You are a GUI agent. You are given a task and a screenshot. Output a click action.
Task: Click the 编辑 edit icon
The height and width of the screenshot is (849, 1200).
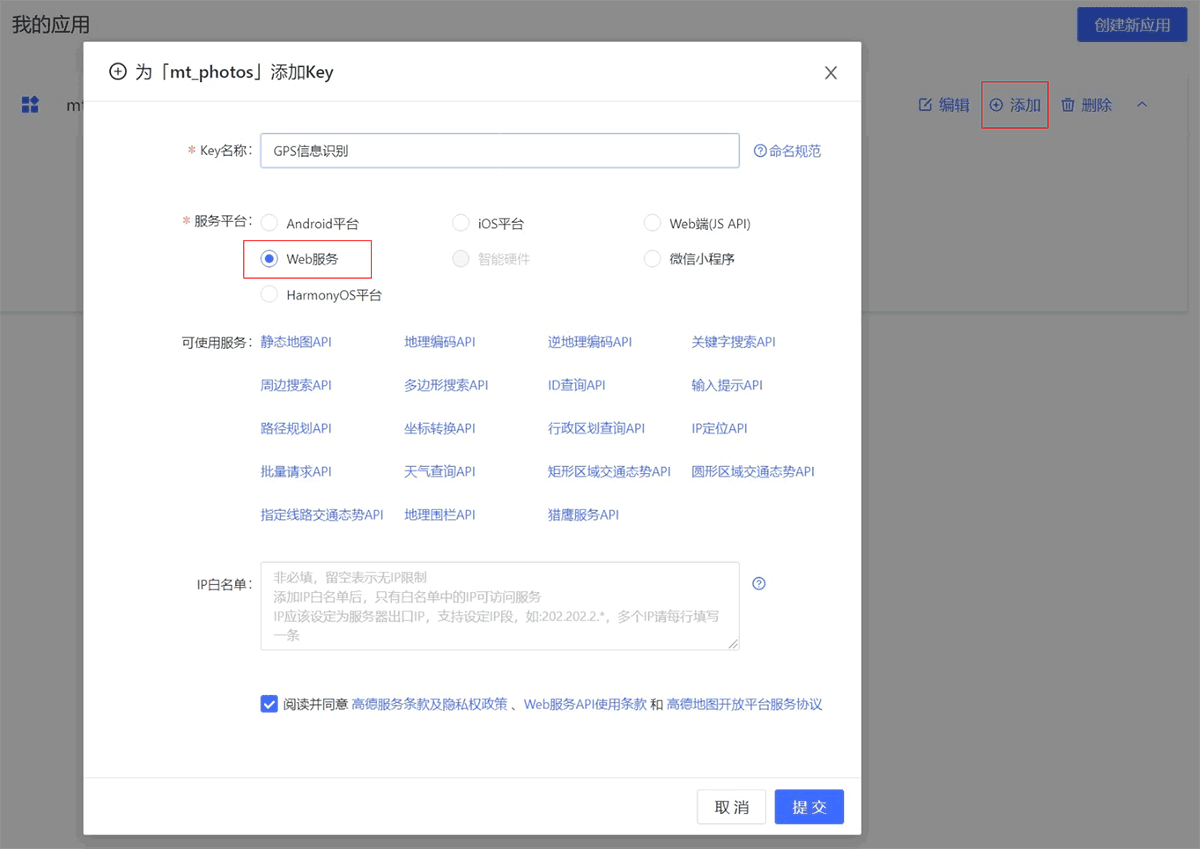coord(925,105)
